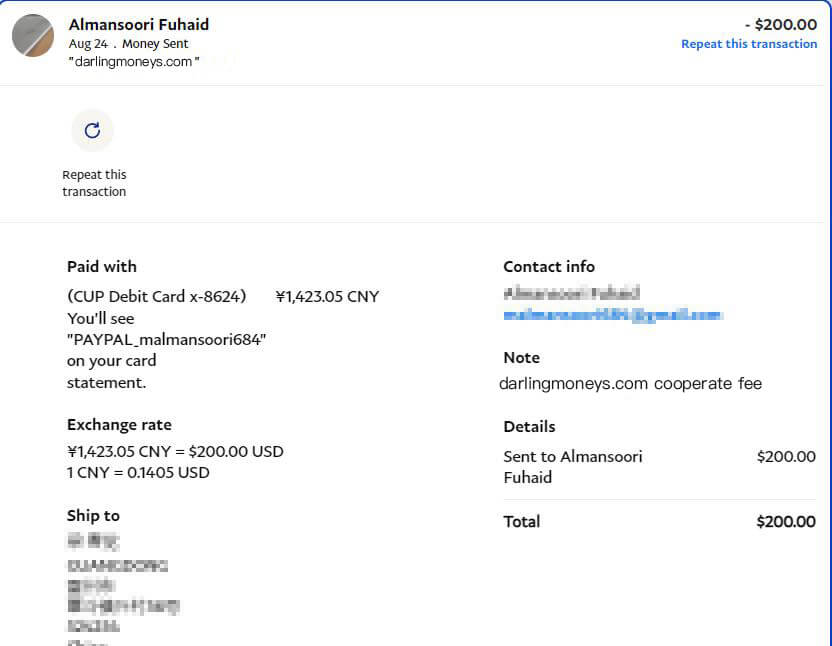
Task: Click the Paid with heading
Action: 102,267
